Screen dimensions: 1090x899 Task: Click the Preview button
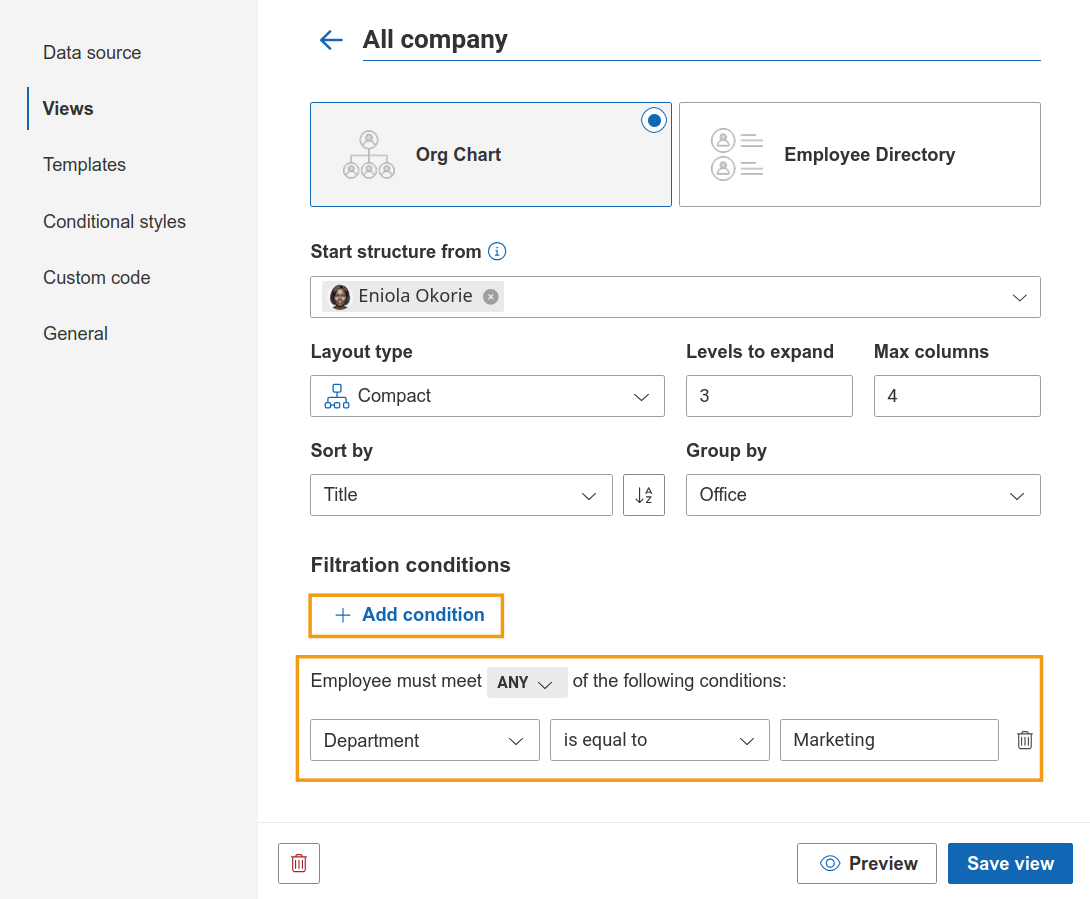pos(867,864)
